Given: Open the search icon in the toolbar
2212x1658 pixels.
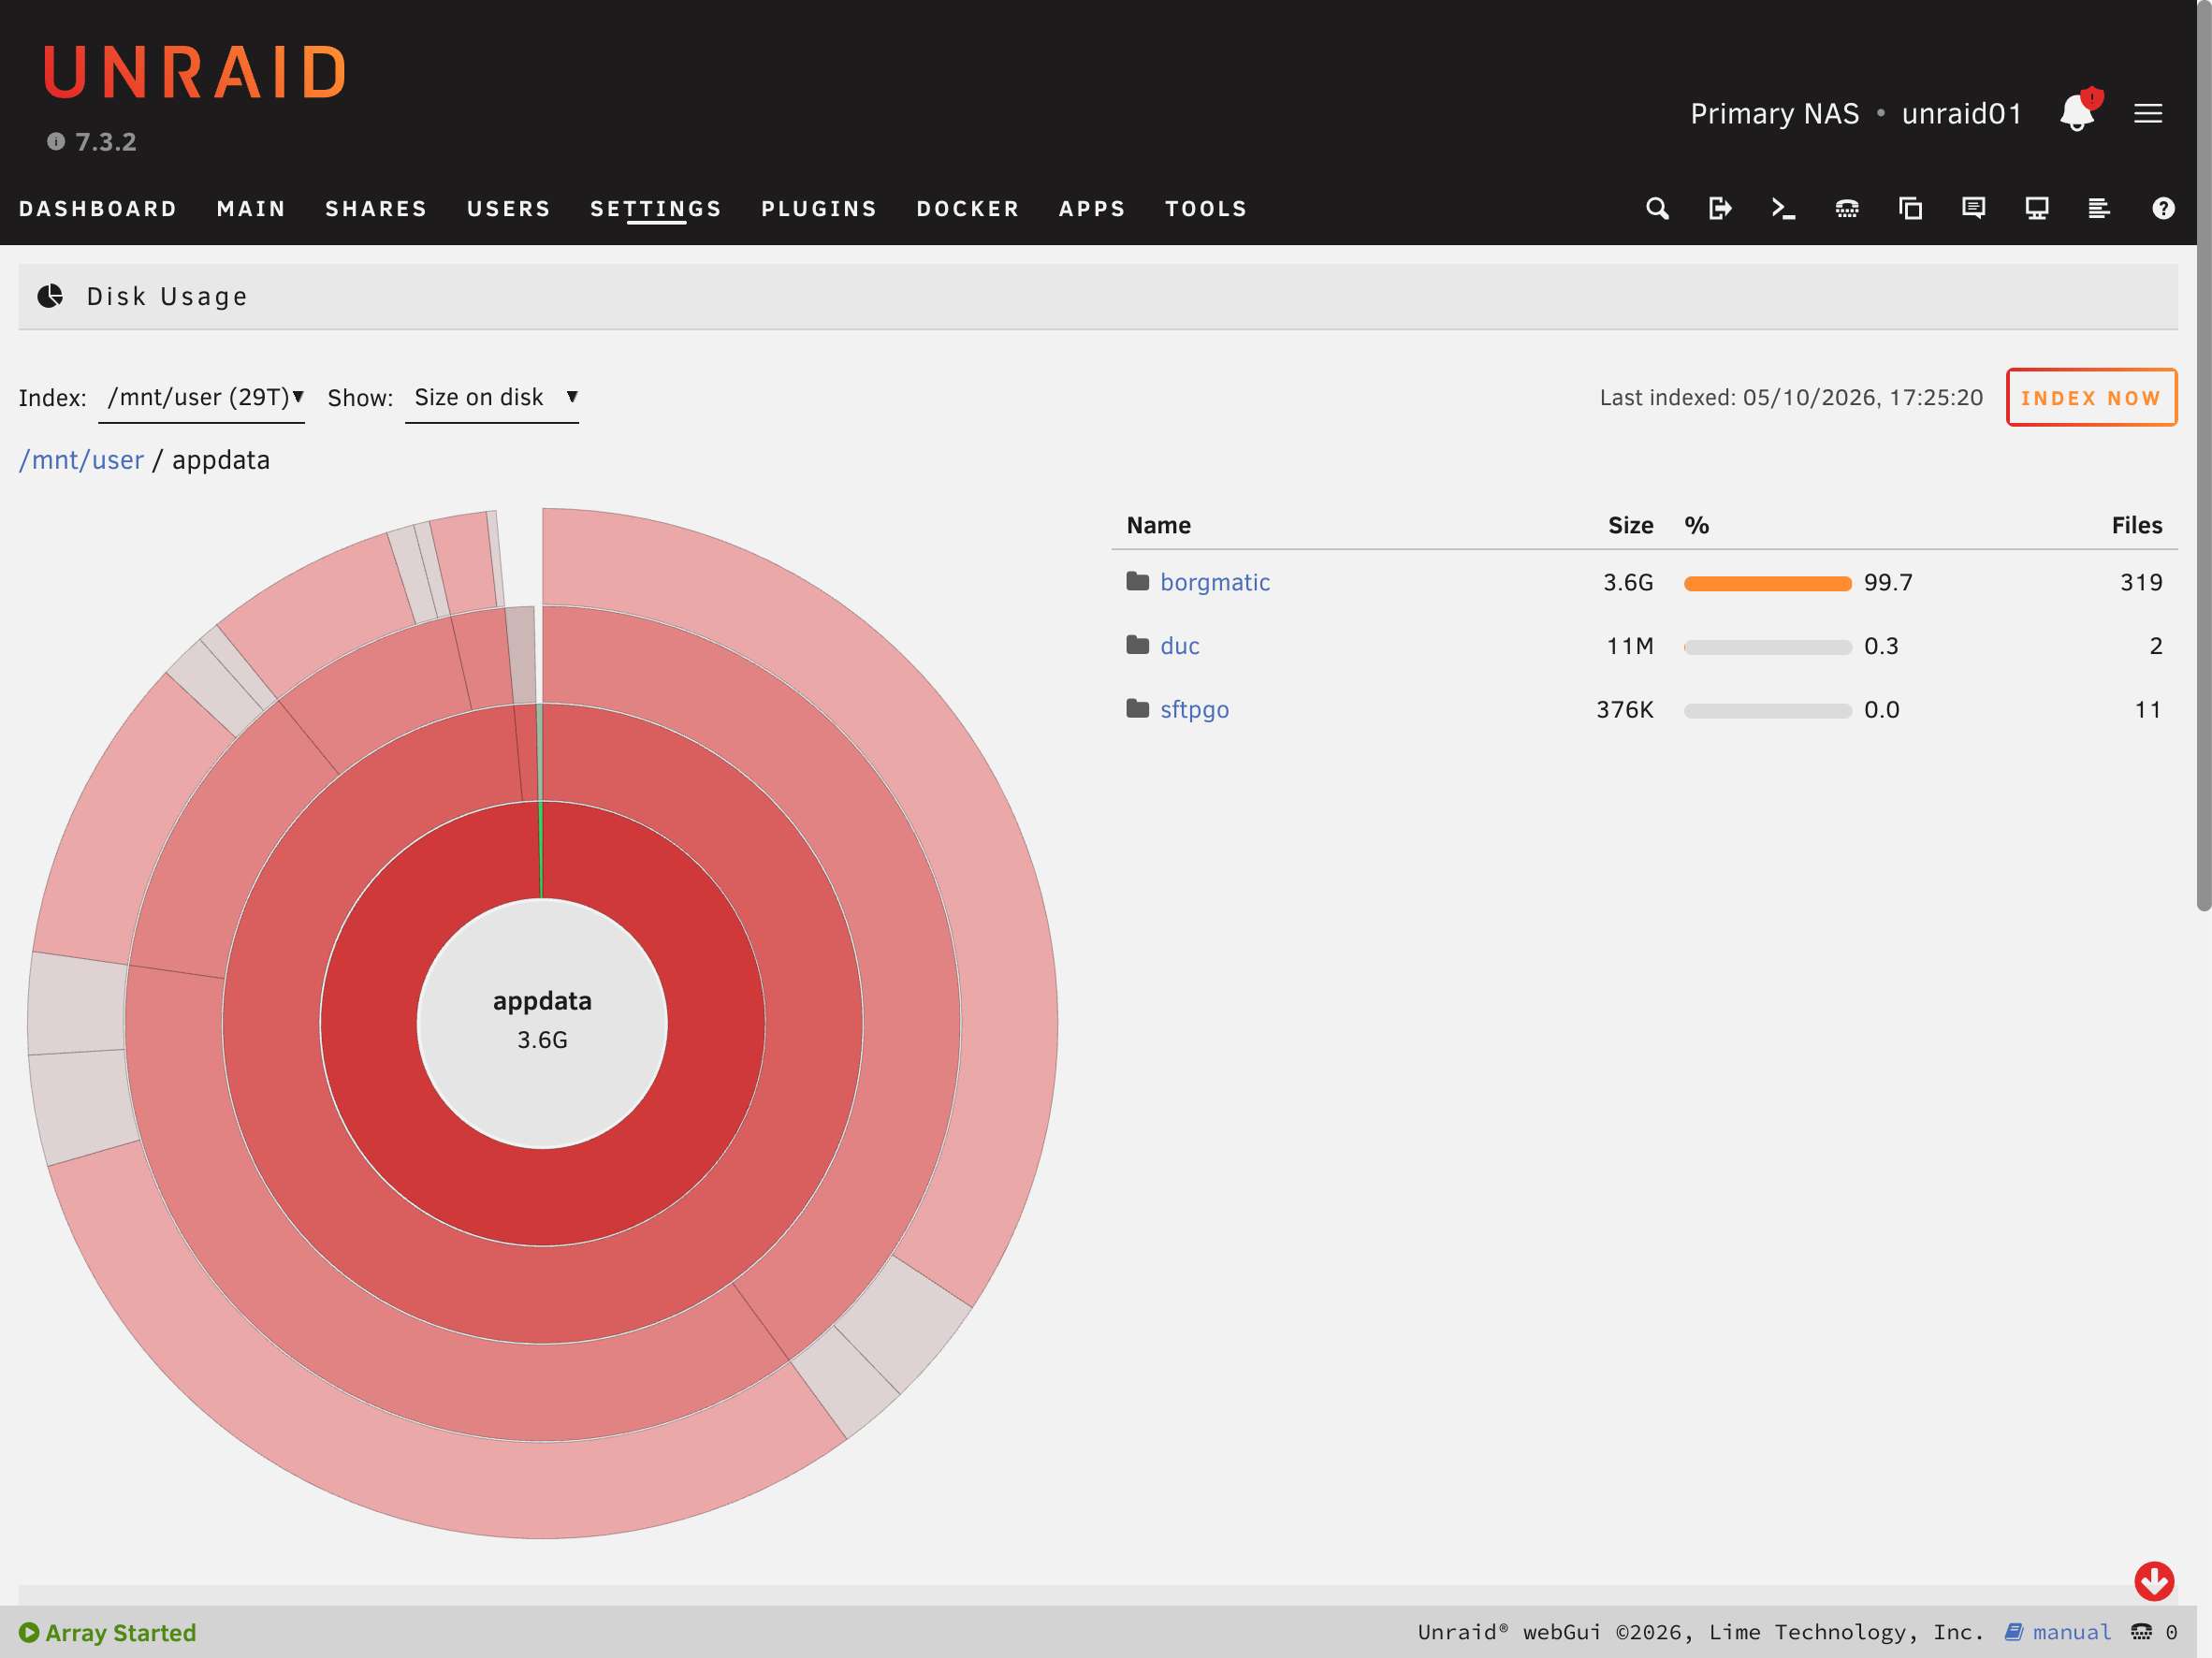Looking at the screenshot, I should tap(1657, 208).
